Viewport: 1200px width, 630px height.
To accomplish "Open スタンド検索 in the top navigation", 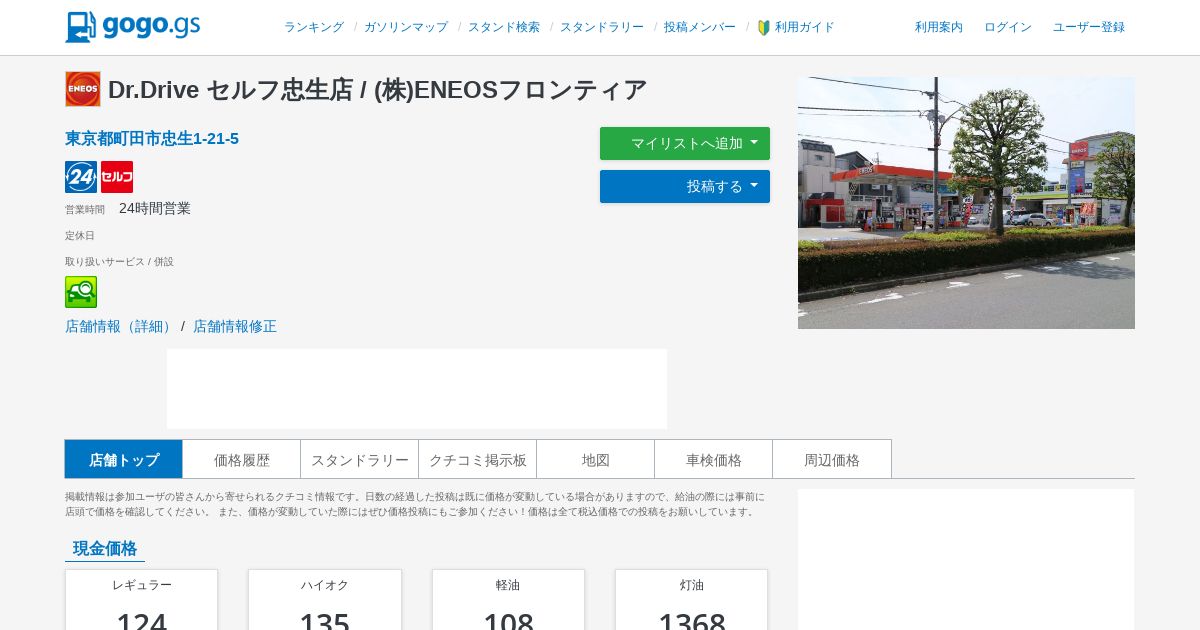I will [504, 27].
